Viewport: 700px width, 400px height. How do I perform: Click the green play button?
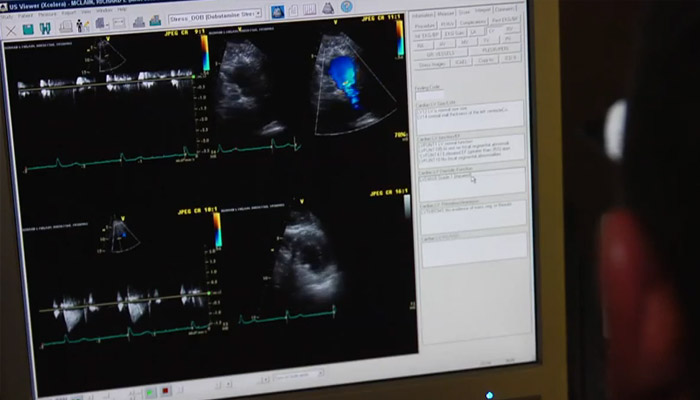coord(150,392)
